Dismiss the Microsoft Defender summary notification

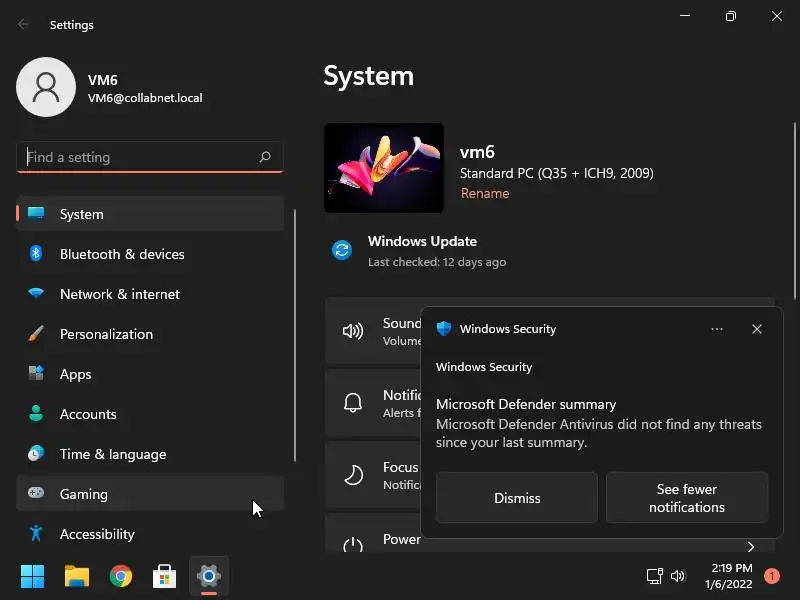(517, 498)
